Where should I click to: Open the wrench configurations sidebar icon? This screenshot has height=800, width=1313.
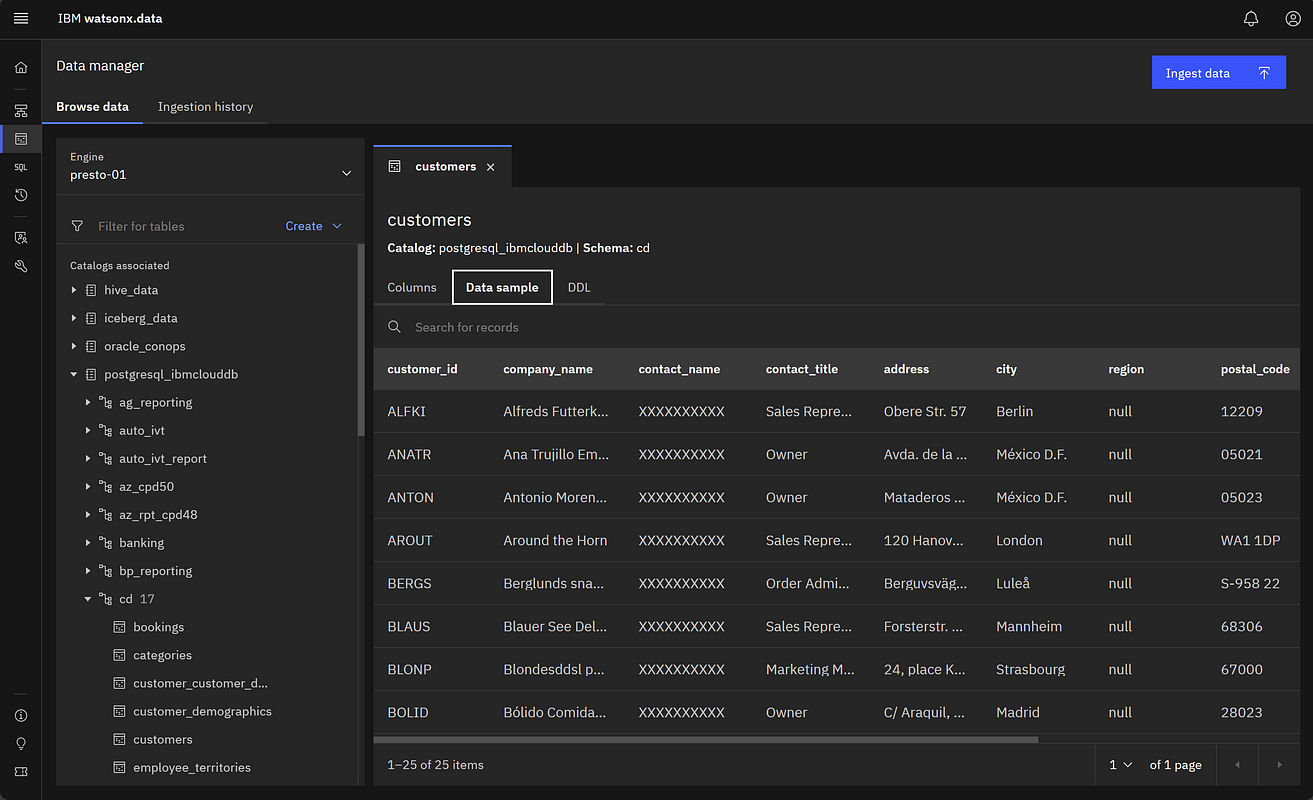tap(21, 266)
